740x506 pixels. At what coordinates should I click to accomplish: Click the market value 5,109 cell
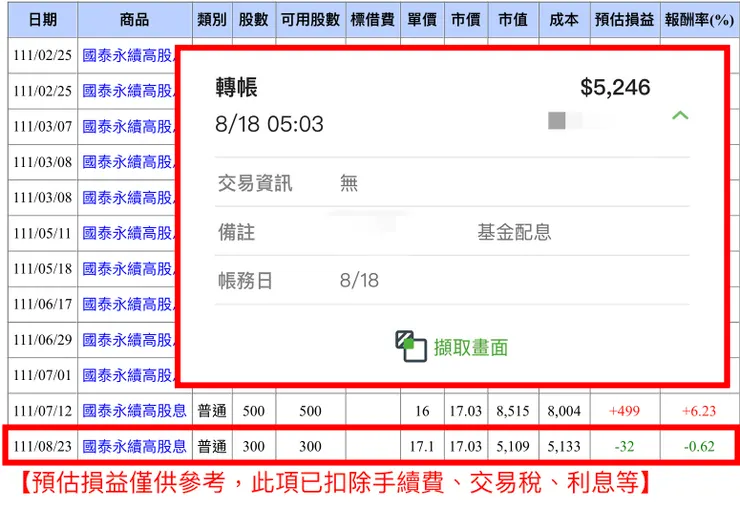pos(513,447)
